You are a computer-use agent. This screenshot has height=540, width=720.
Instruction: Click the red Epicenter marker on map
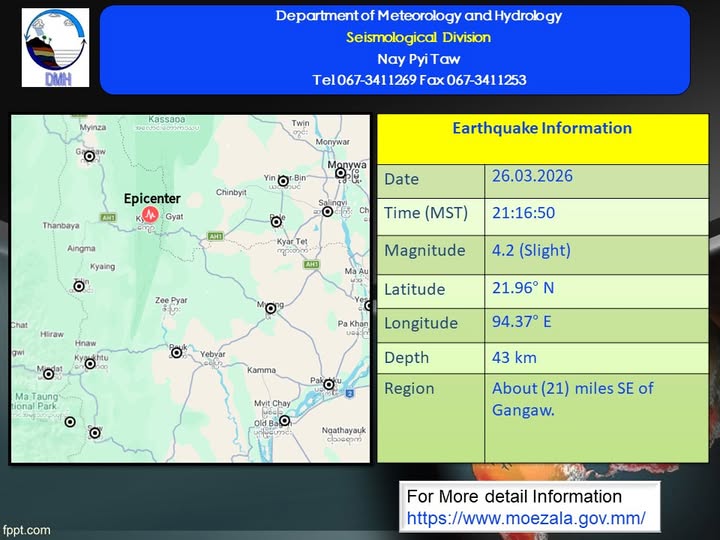click(x=150, y=214)
